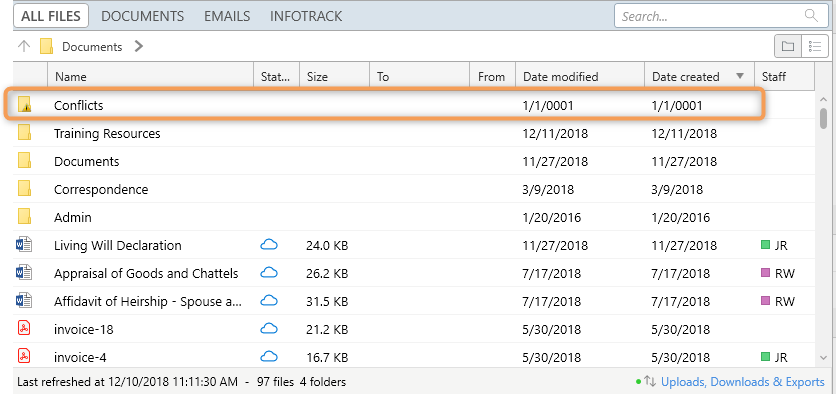Open the EMAILS tab

227,16
